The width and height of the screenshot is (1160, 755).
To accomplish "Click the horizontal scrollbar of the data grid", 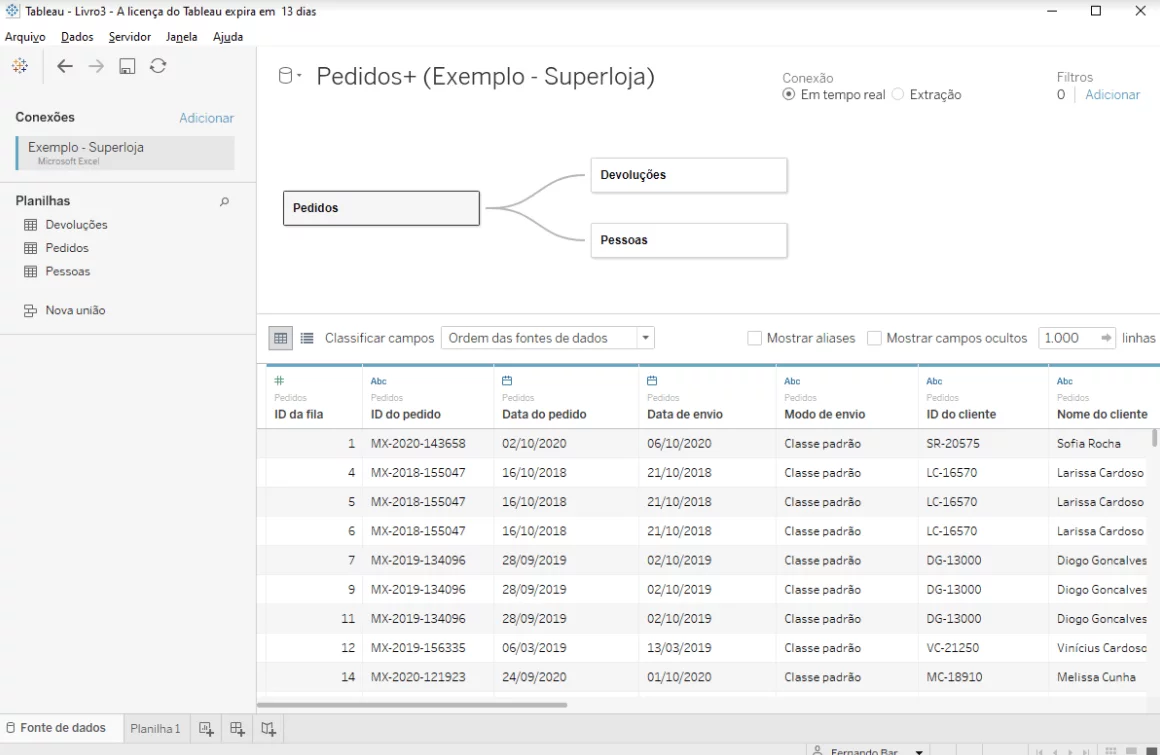I will (x=412, y=705).
